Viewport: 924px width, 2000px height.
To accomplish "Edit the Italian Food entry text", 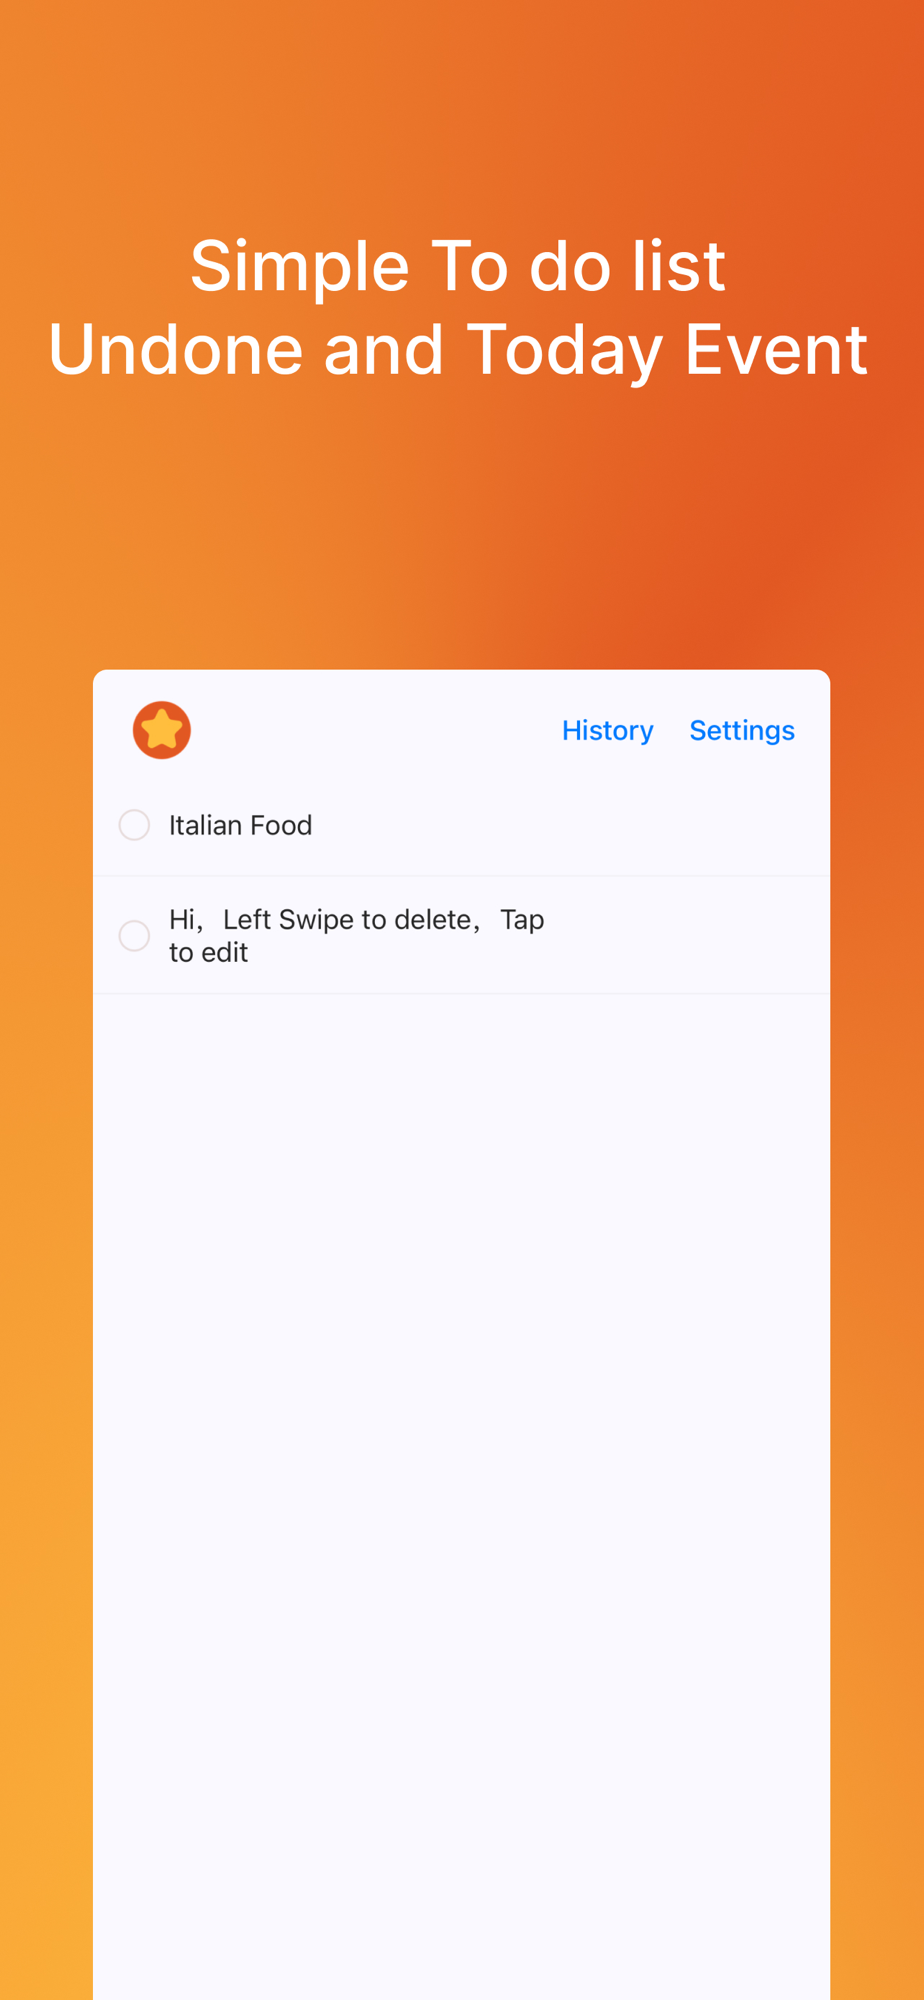I will coord(240,825).
